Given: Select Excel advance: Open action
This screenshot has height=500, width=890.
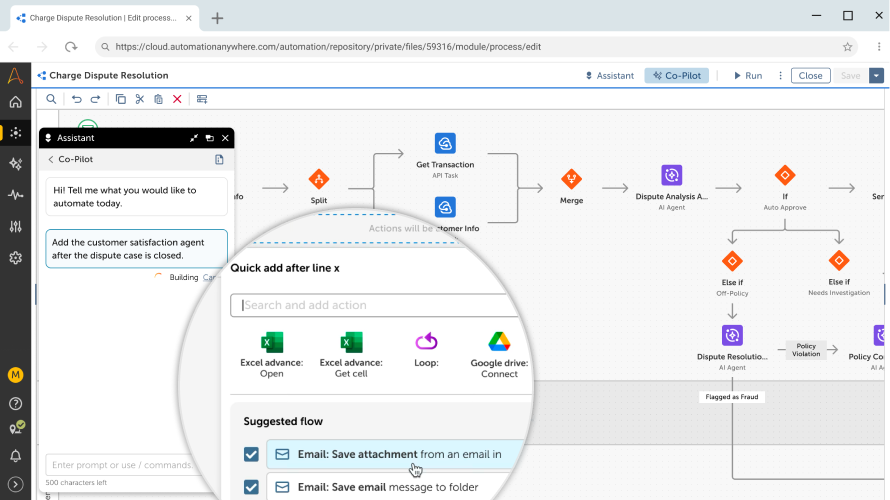Looking at the screenshot, I should 271,355.
